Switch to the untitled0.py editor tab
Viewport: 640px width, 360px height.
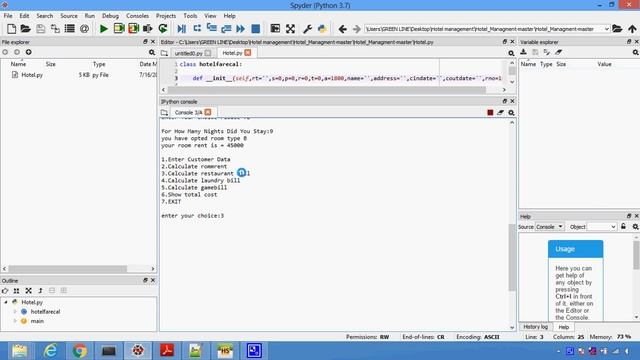coord(188,53)
